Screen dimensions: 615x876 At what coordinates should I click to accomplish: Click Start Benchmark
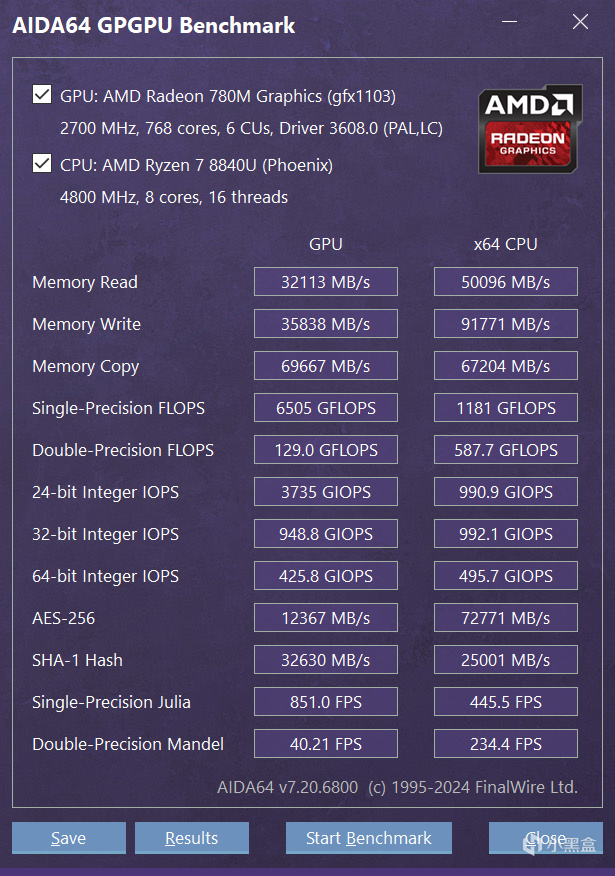[x=368, y=838]
